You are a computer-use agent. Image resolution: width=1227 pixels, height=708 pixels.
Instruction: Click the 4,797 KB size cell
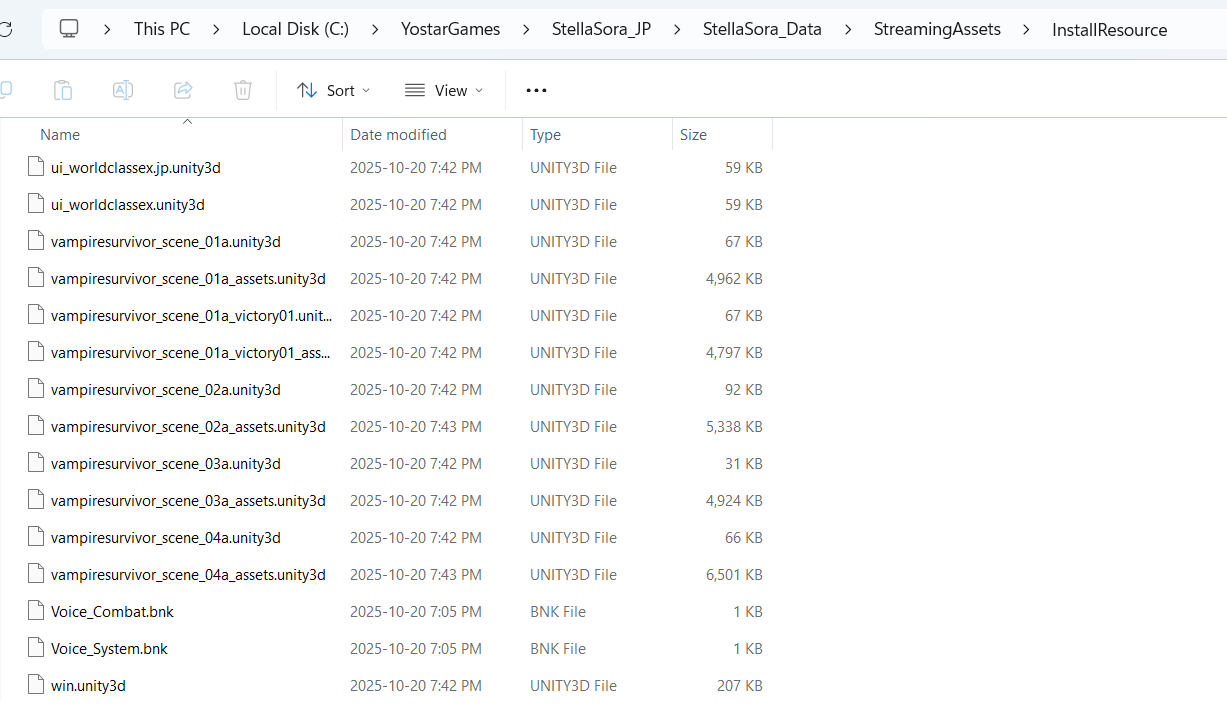pyautogui.click(x=734, y=352)
